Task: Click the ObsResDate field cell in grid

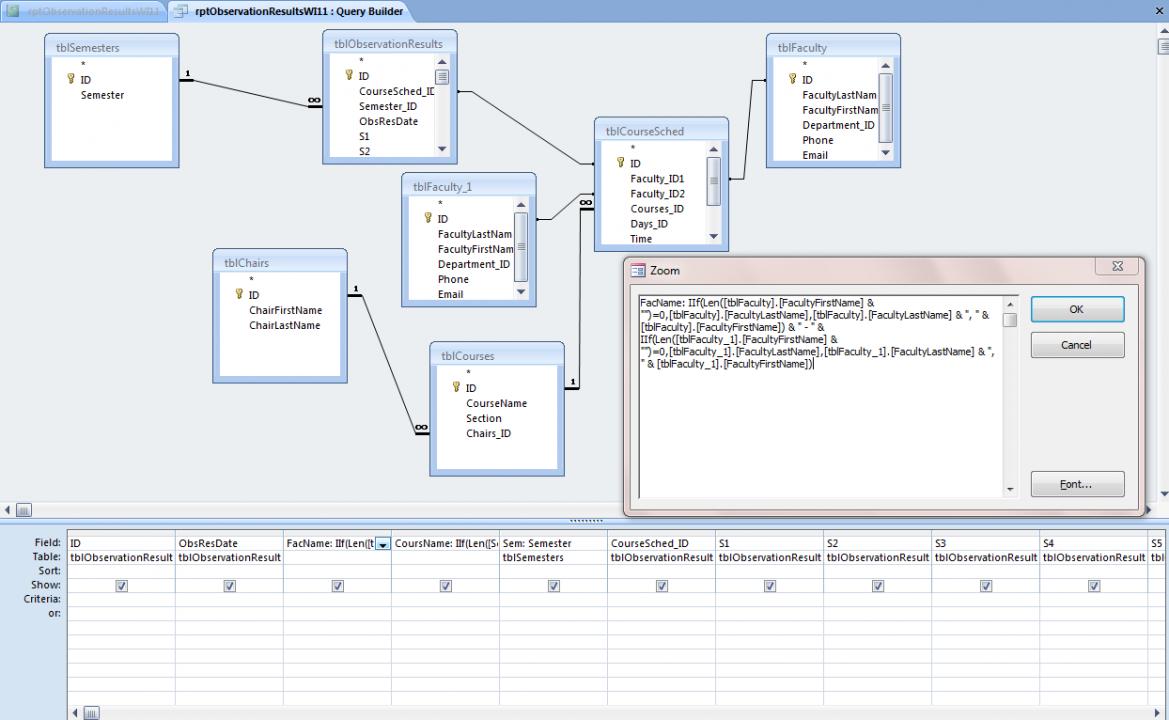Action: click(x=229, y=543)
